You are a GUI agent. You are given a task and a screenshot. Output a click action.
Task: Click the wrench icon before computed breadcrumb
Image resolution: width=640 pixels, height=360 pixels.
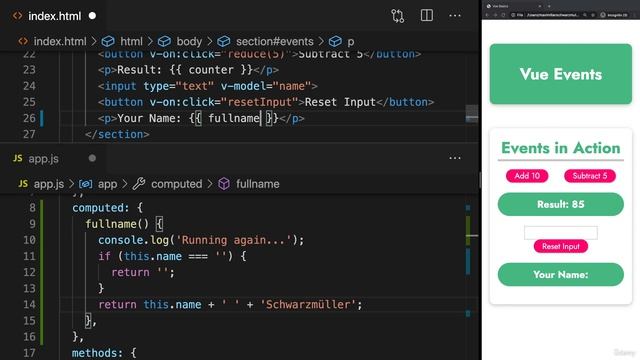(139, 184)
